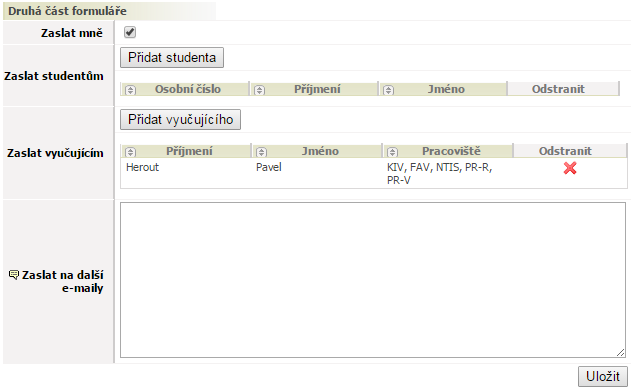
Task: Click sort icon for students' Příjmení column
Action: click(x=260, y=90)
